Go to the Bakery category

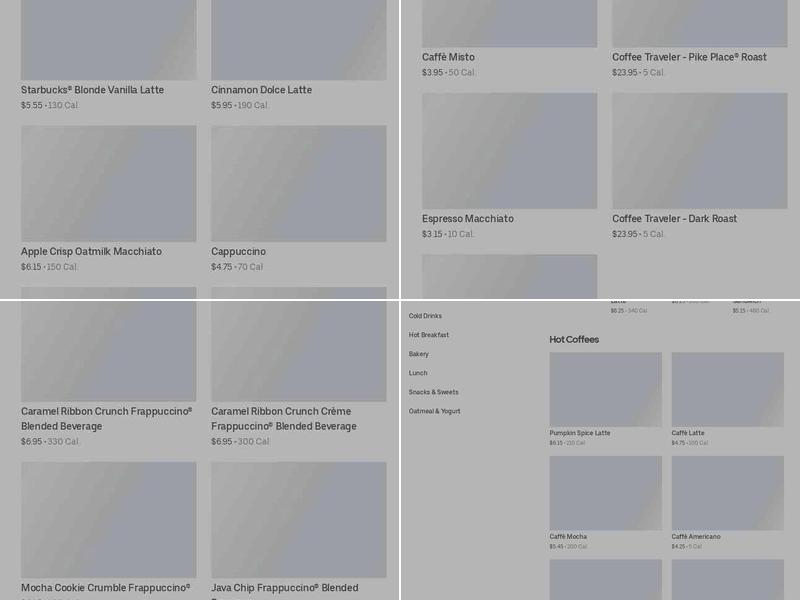point(418,354)
